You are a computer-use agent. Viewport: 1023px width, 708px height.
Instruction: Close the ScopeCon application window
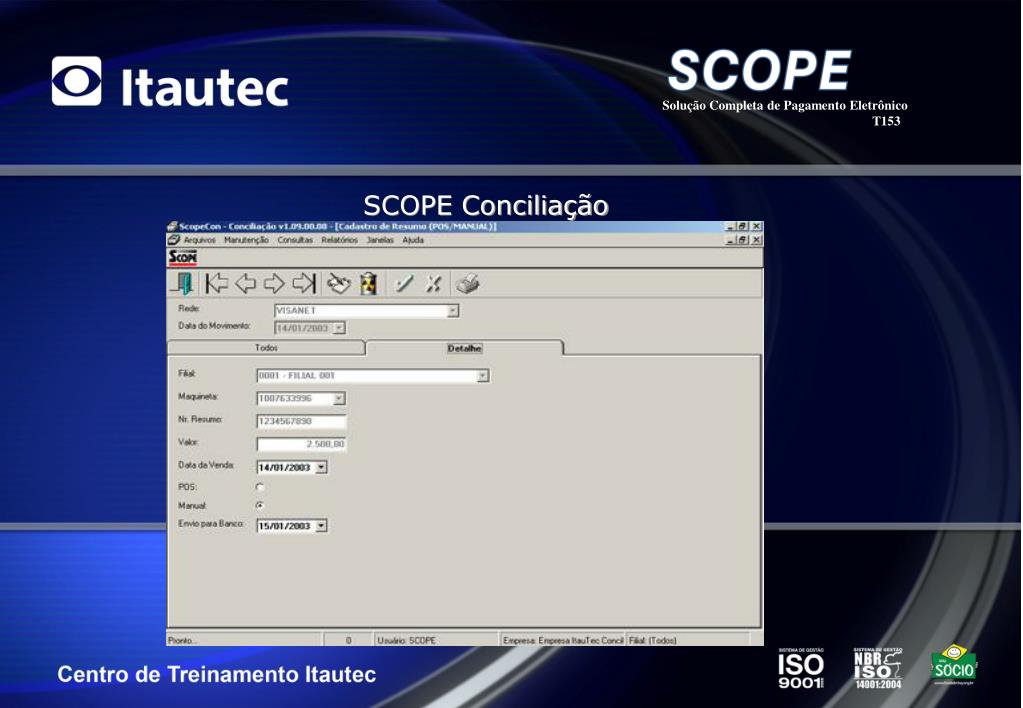(756, 226)
